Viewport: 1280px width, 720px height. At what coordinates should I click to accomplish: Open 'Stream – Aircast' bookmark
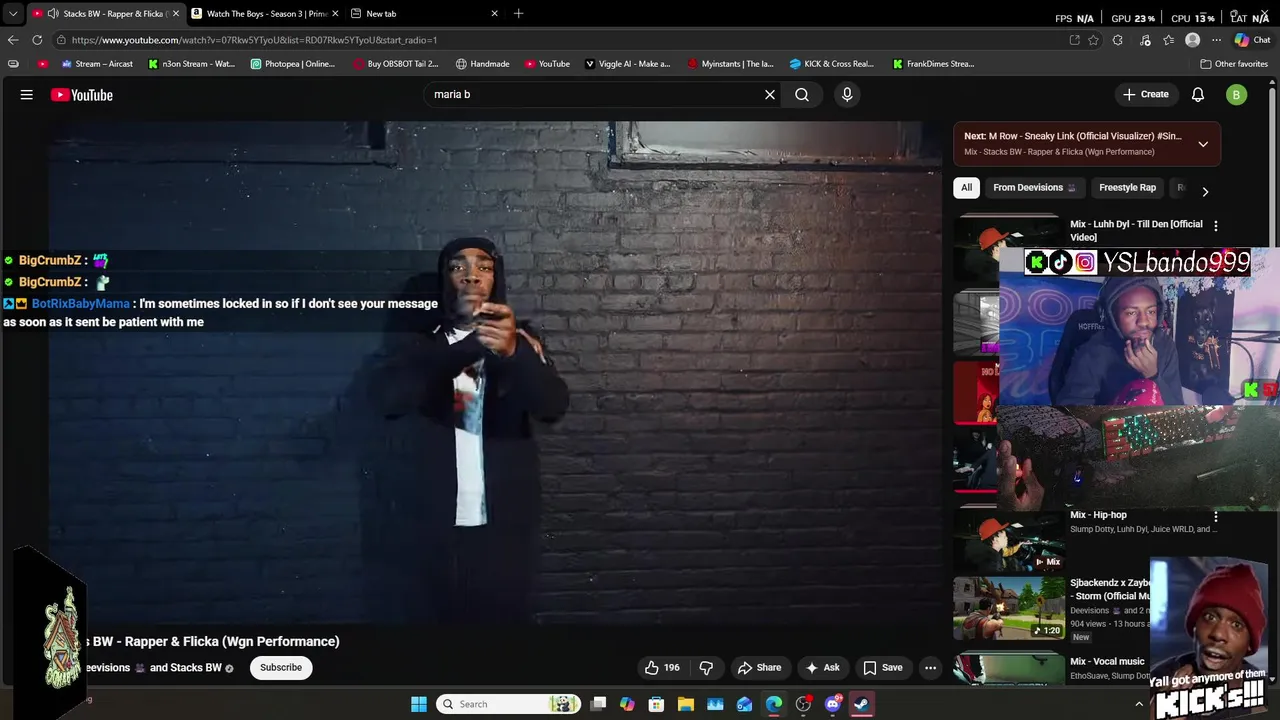click(97, 64)
